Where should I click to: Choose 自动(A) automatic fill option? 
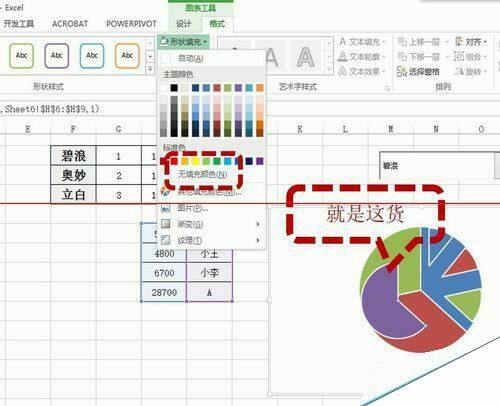click(x=190, y=58)
